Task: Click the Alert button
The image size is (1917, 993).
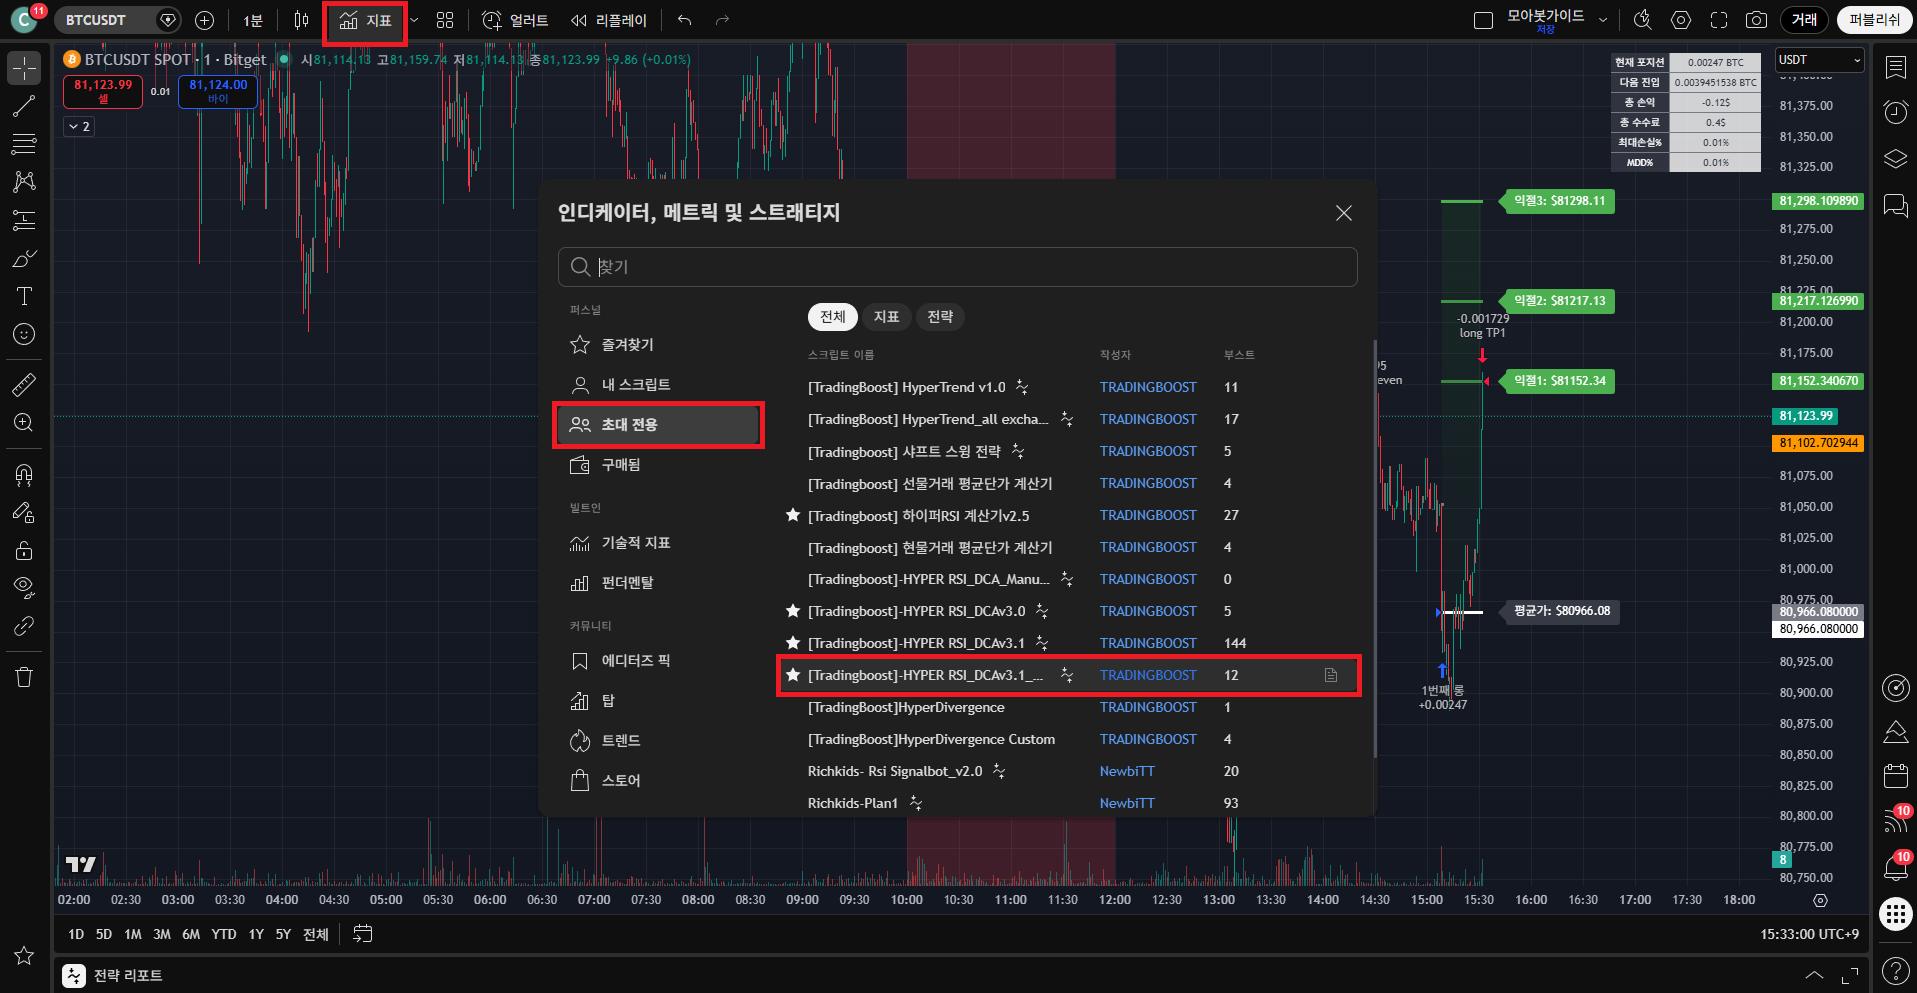Action: click(x=515, y=20)
